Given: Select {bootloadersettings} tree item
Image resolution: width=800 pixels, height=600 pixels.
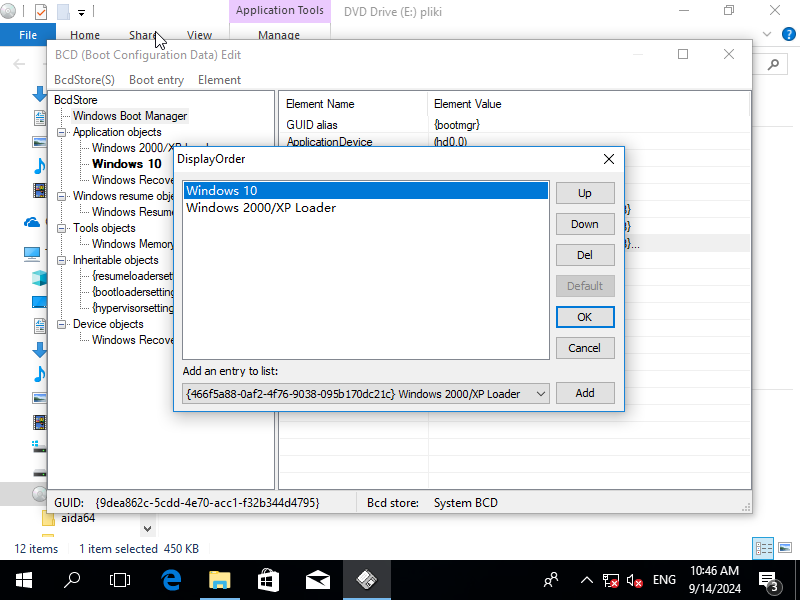Looking at the screenshot, I should click(x=133, y=292).
